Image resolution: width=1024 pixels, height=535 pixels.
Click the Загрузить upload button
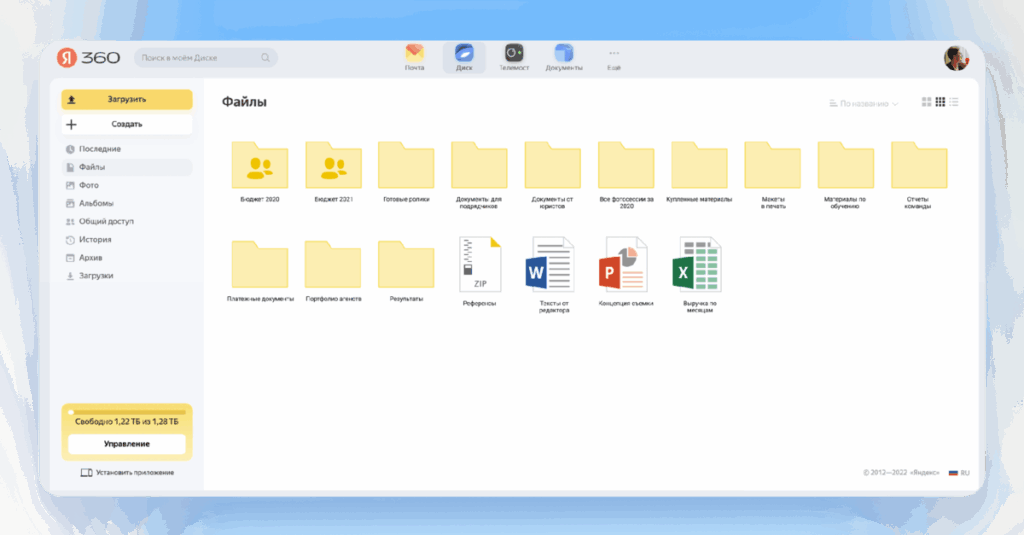point(126,100)
